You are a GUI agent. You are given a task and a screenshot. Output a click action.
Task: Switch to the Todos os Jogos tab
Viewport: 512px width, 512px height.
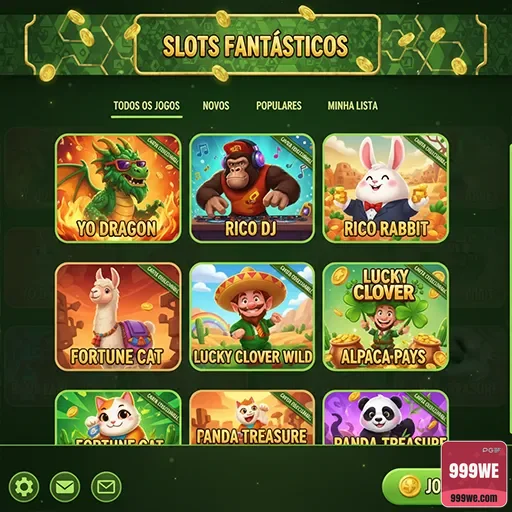pos(147,106)
